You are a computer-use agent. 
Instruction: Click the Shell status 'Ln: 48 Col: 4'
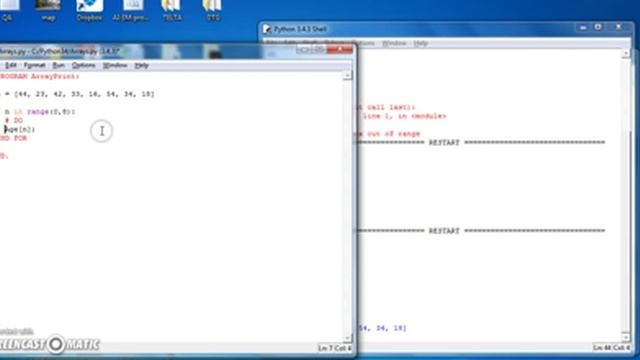click(611, 348)
